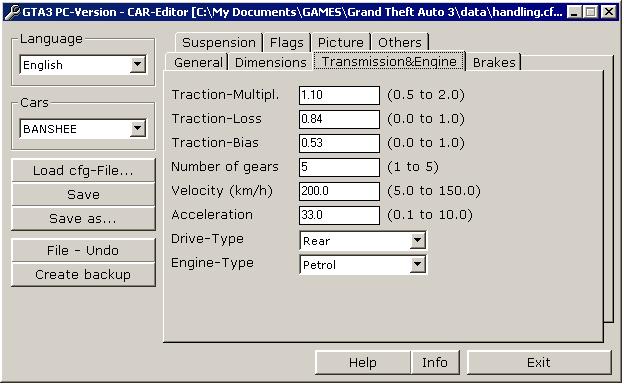
Task: Click the Save as... button
Action: pyautogui.click(x=83, y=218)
